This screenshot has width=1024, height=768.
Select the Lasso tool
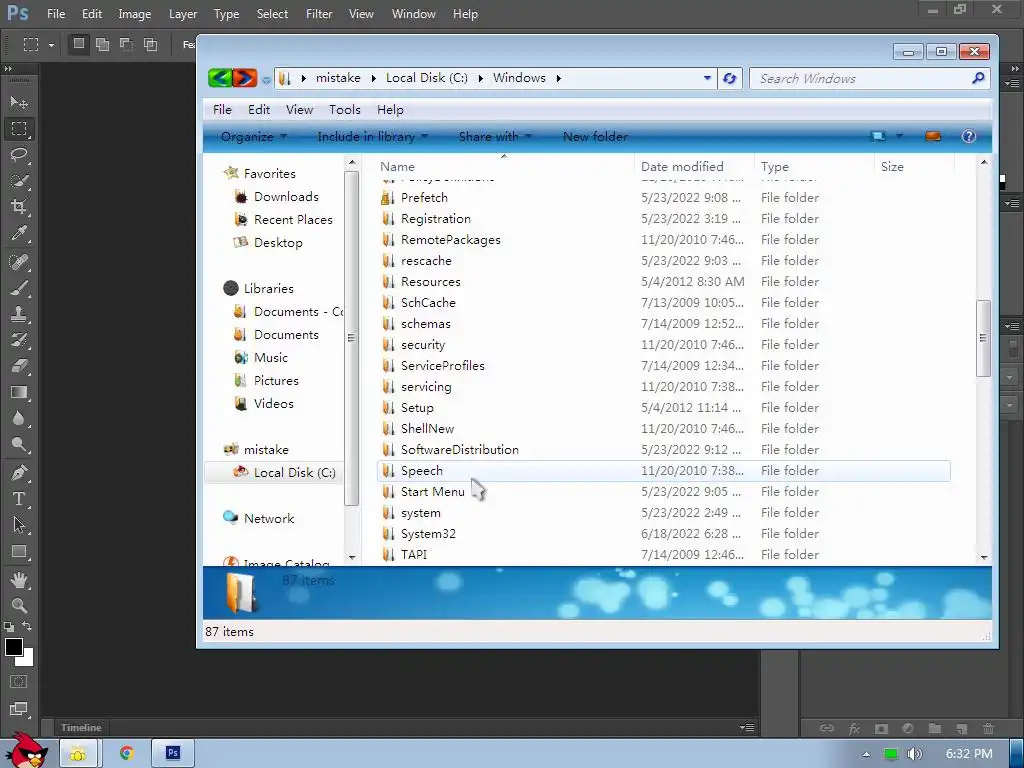(19, 155)
